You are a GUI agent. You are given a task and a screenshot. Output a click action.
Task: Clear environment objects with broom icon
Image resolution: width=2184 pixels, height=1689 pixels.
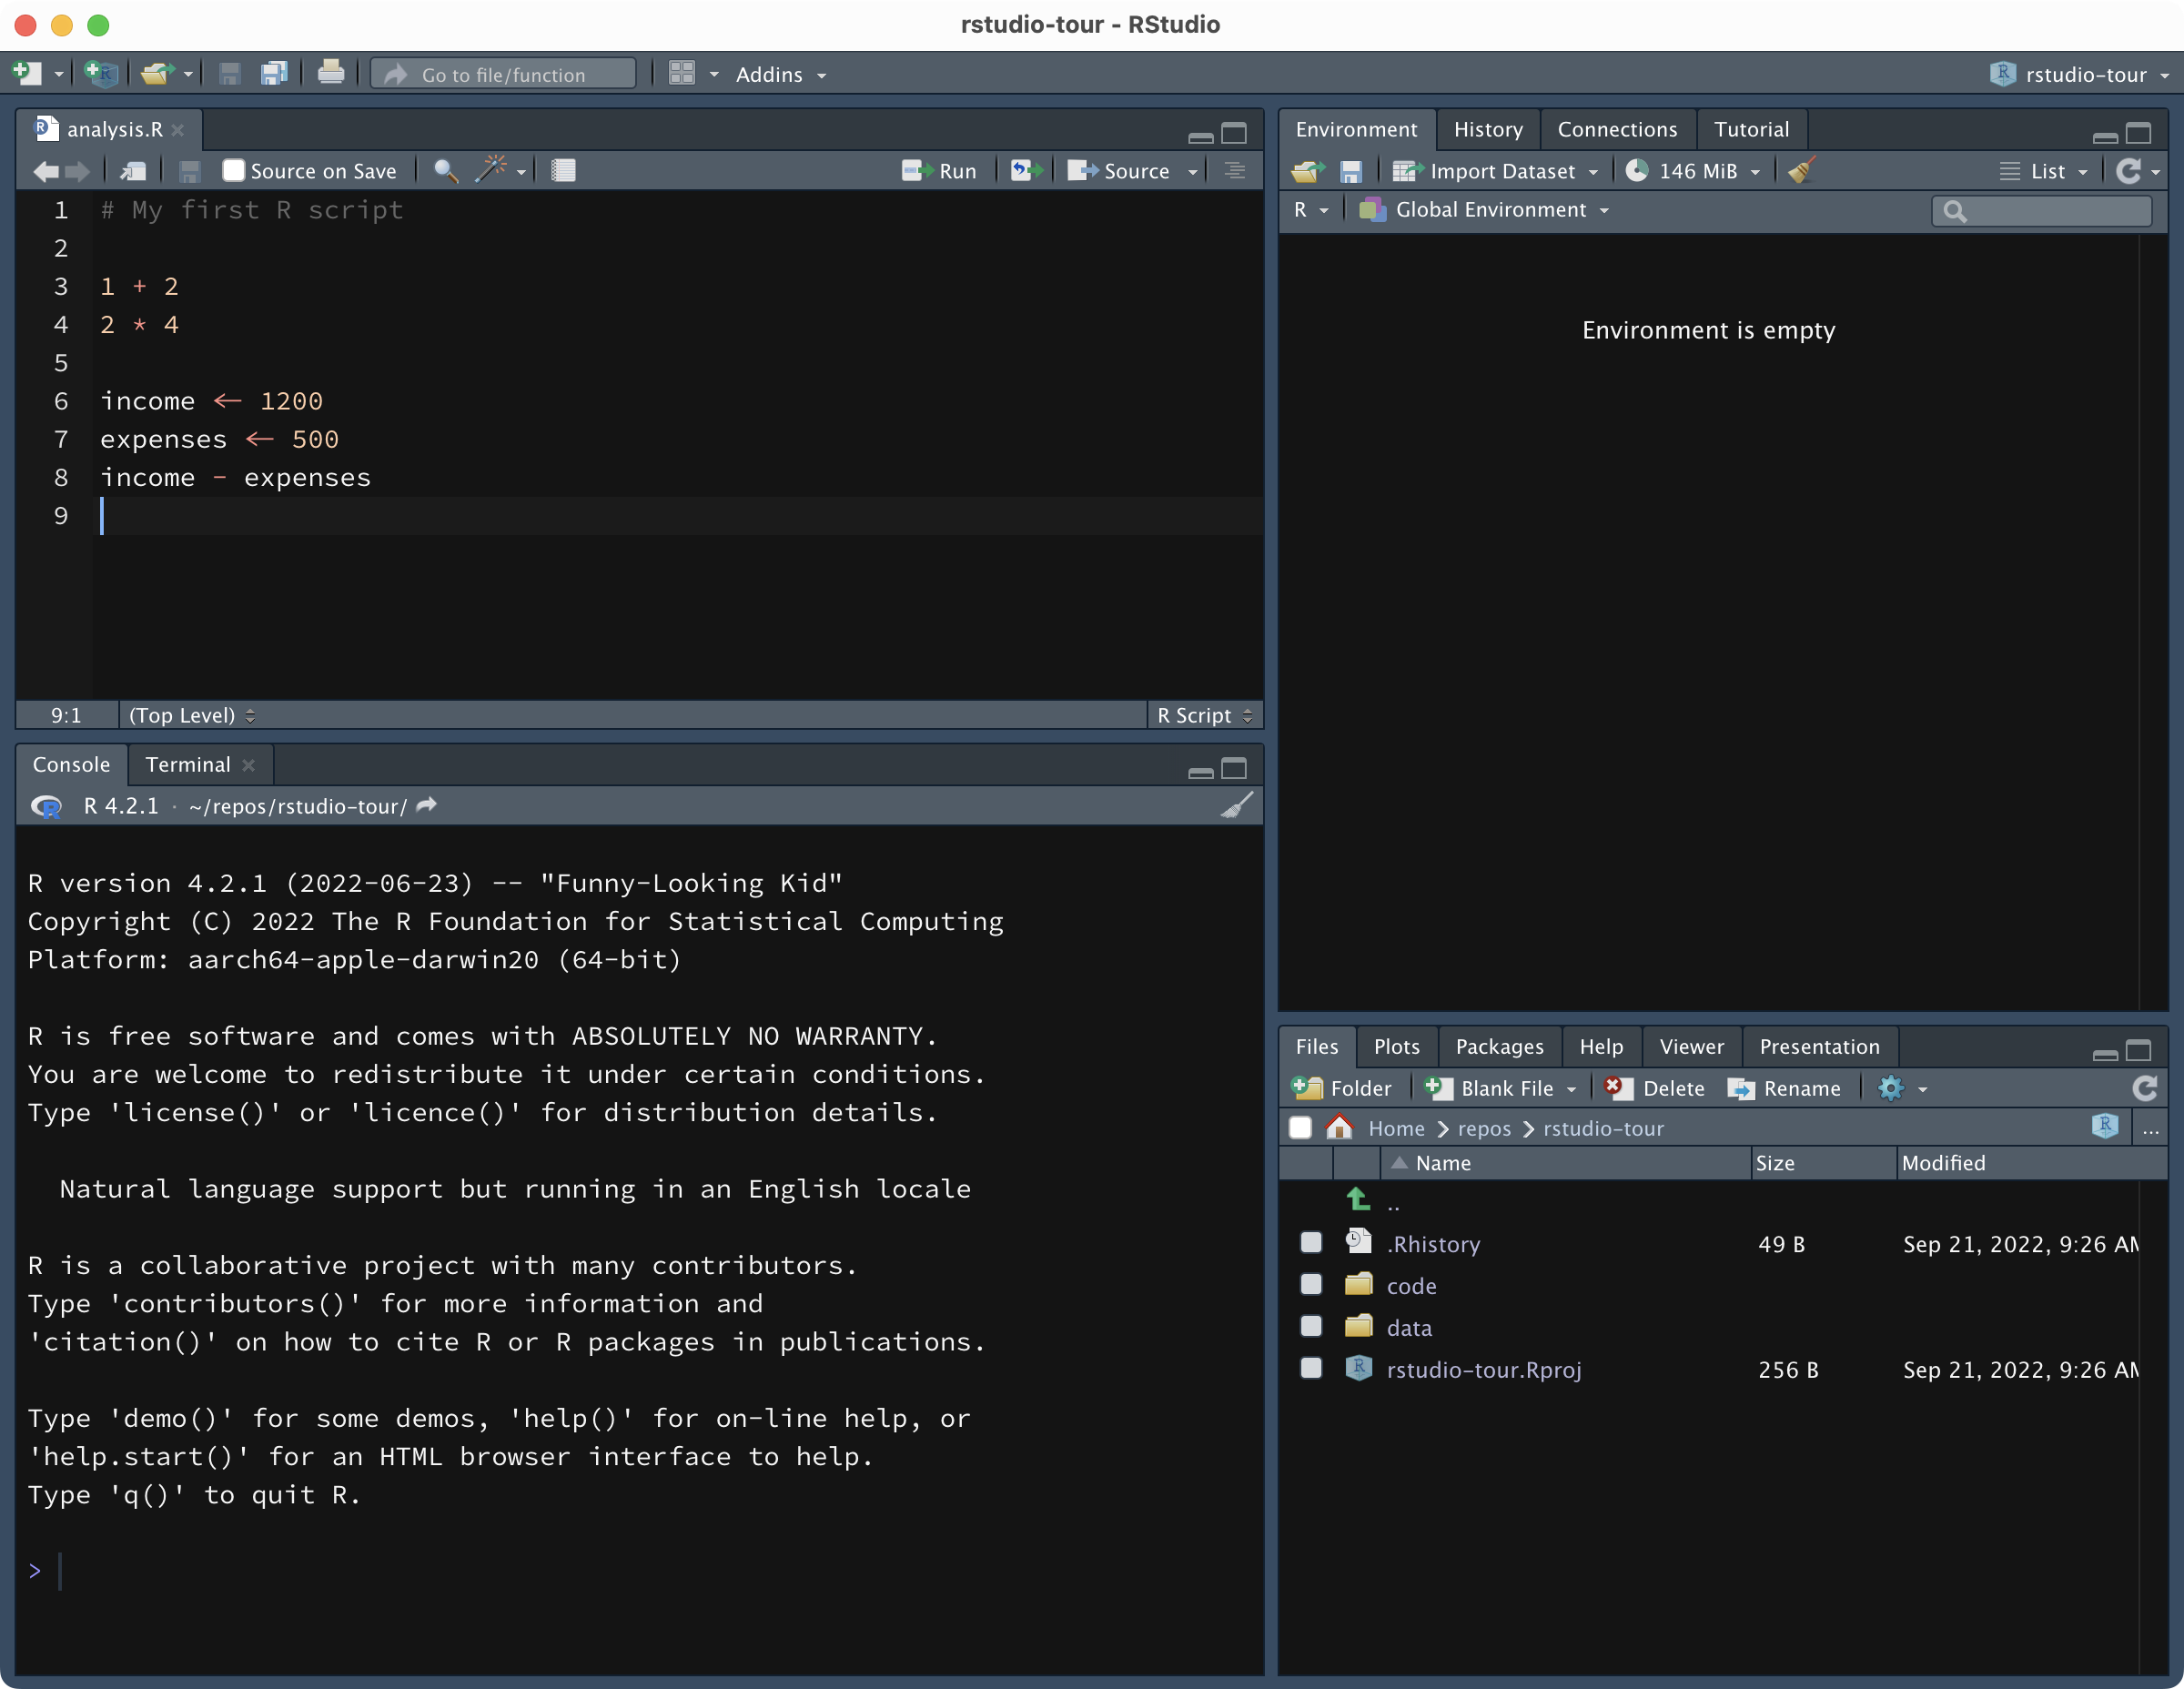(1802, 170)
